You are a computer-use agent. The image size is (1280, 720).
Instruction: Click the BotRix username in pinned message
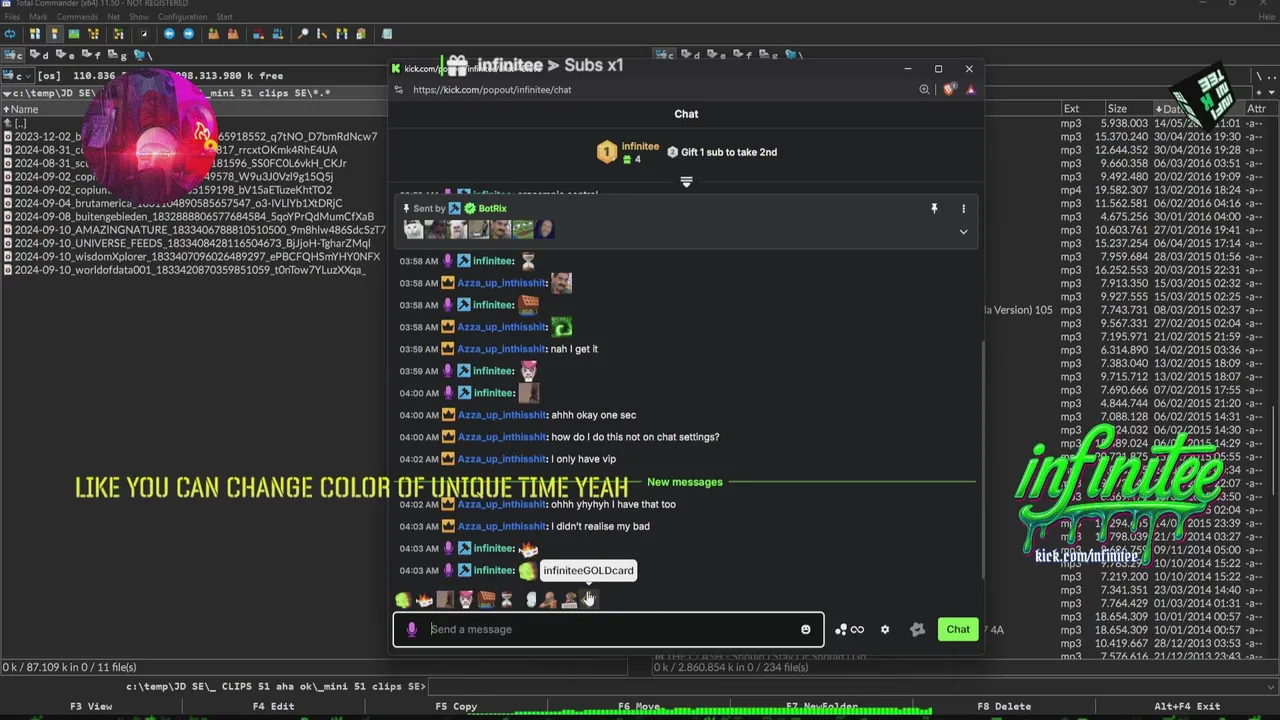[492, 209]
